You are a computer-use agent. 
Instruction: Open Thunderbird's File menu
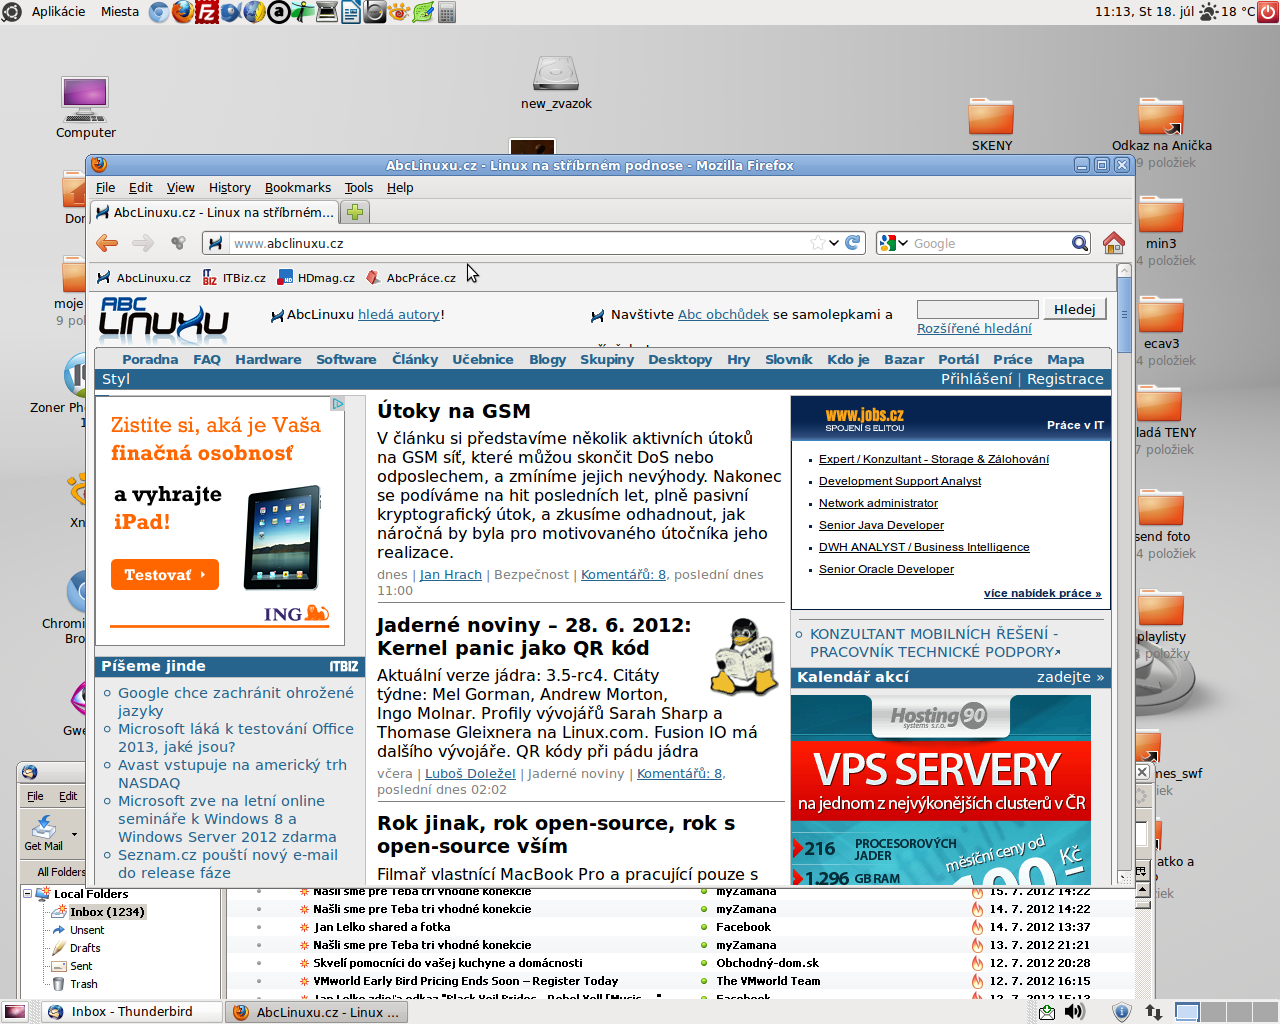tap(35, 796)
